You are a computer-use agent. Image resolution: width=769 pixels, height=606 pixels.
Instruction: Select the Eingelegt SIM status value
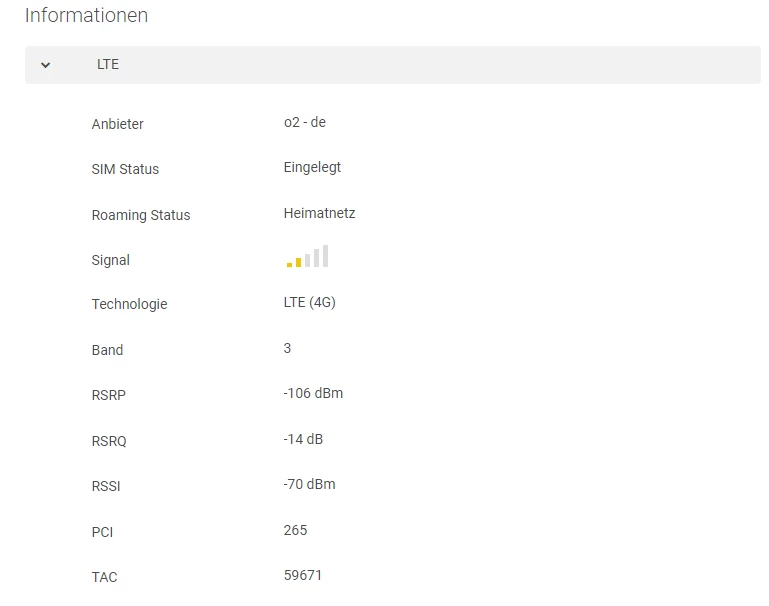click(x=312, y=167)
